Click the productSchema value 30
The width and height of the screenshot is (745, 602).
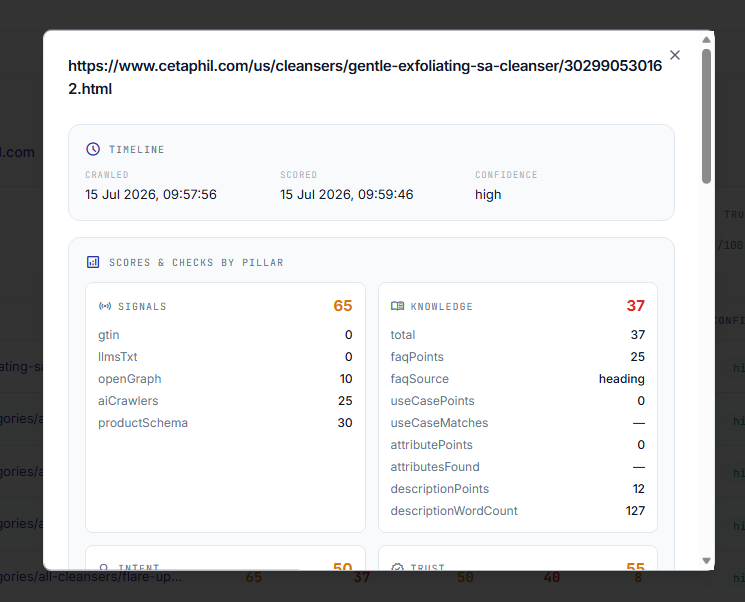(x=345, y=423)
